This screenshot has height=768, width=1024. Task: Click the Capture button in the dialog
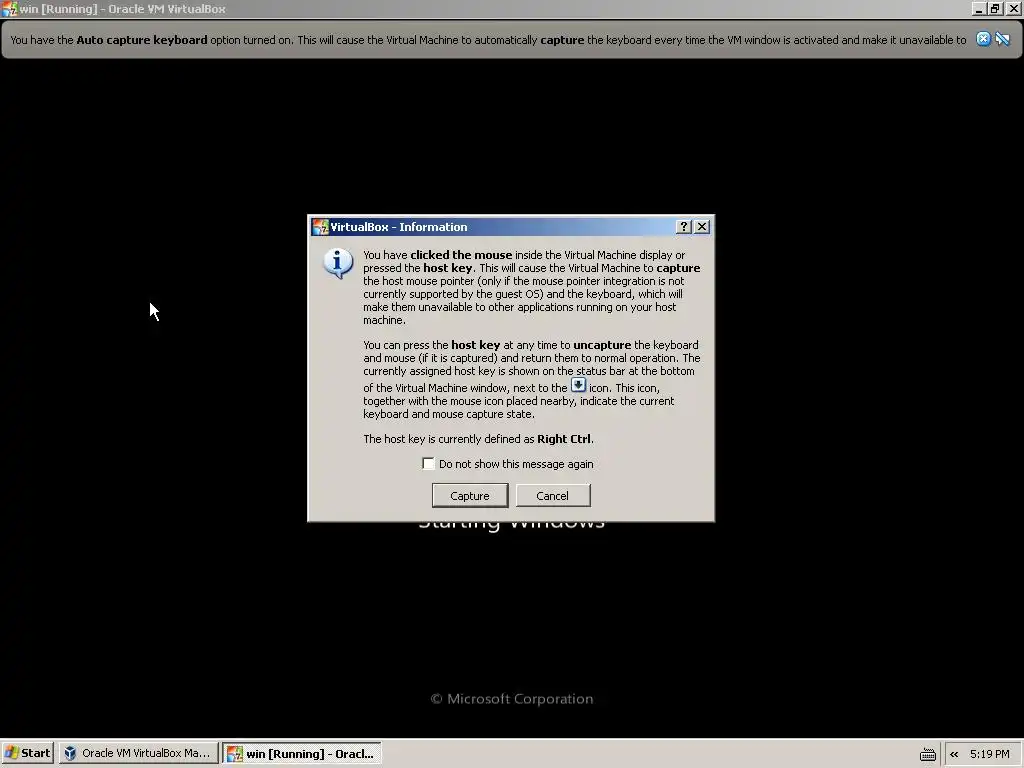[470, 496]
